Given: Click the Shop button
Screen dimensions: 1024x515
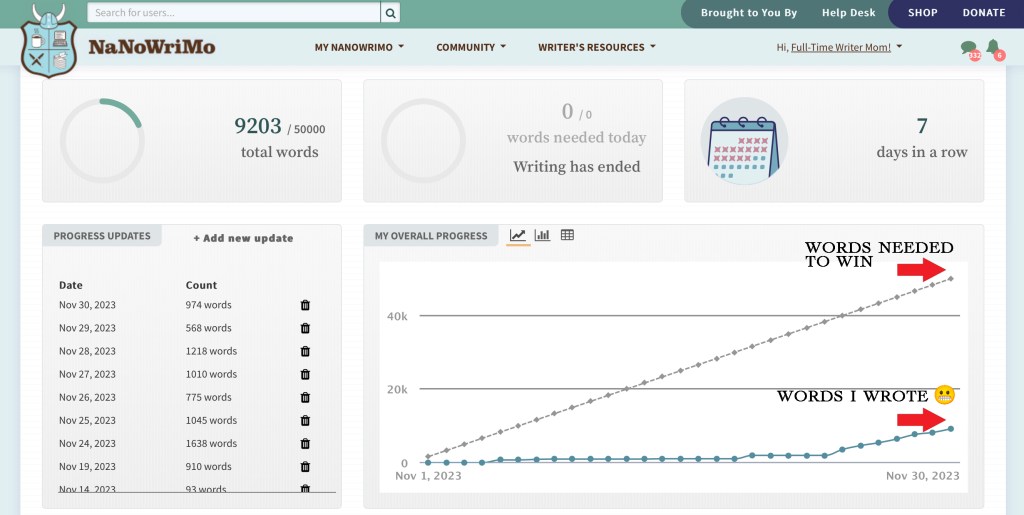Looking at the screenshot, I should (922, 13).
